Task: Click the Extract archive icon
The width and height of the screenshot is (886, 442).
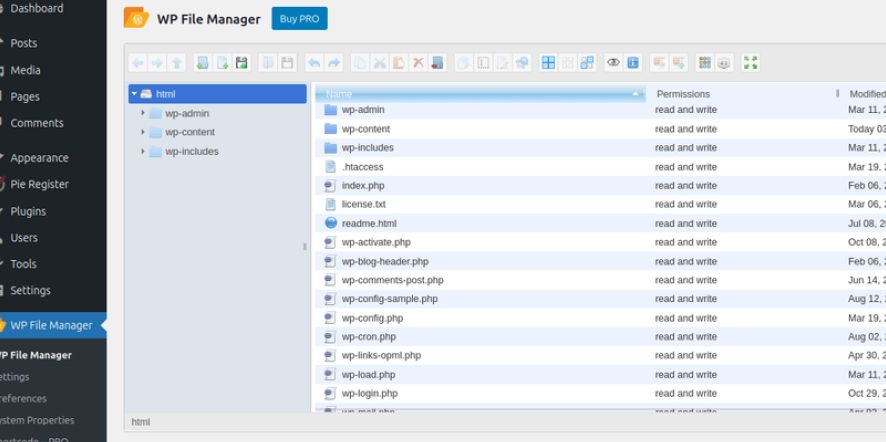Action: [659, 63]
